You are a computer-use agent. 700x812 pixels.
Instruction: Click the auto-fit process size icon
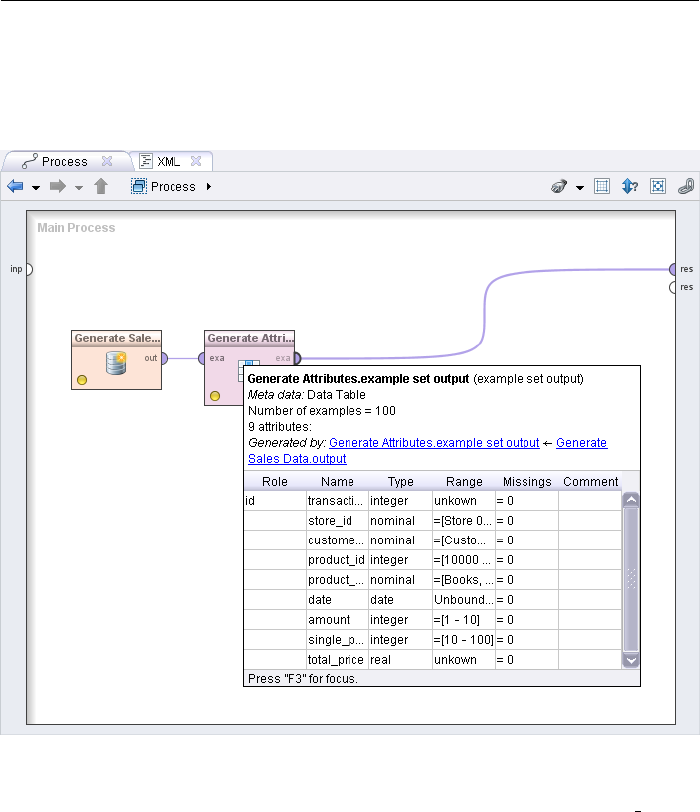click(658, 186)
